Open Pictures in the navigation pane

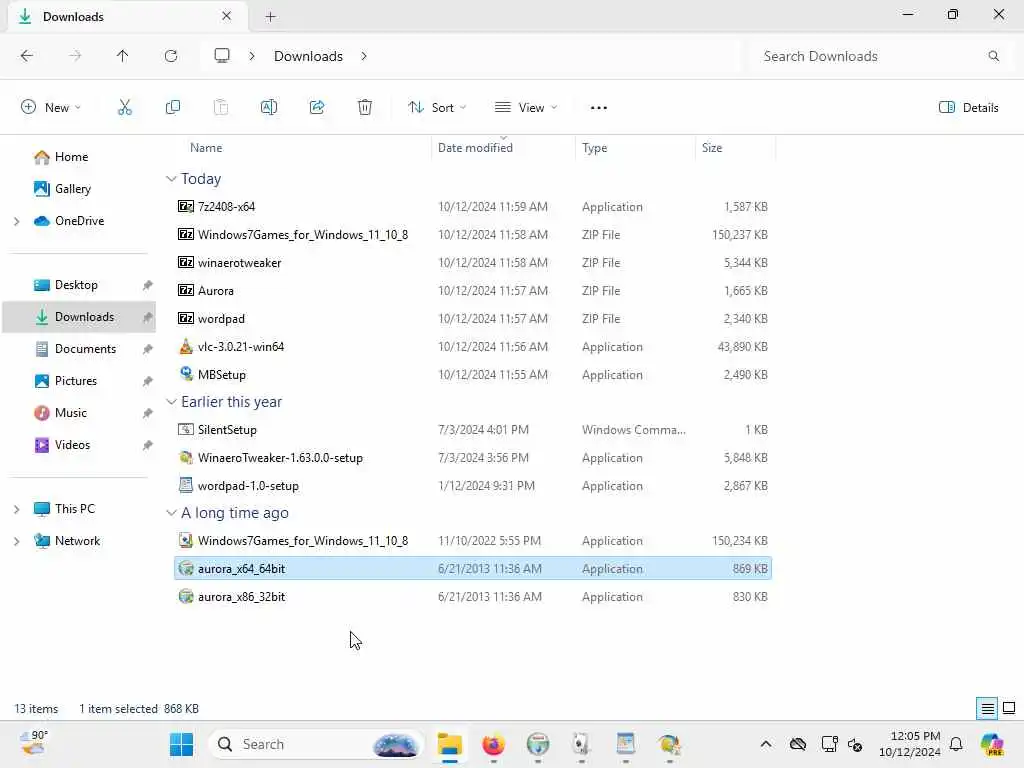[75, 381]
